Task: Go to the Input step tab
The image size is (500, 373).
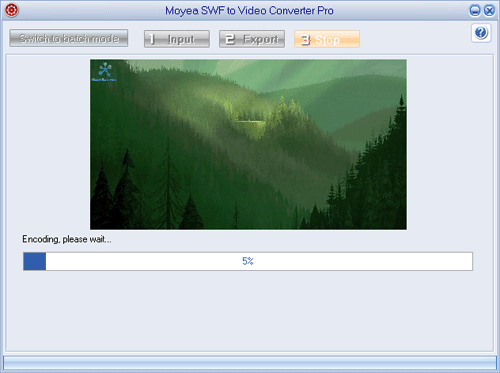Action: (177, 39)
